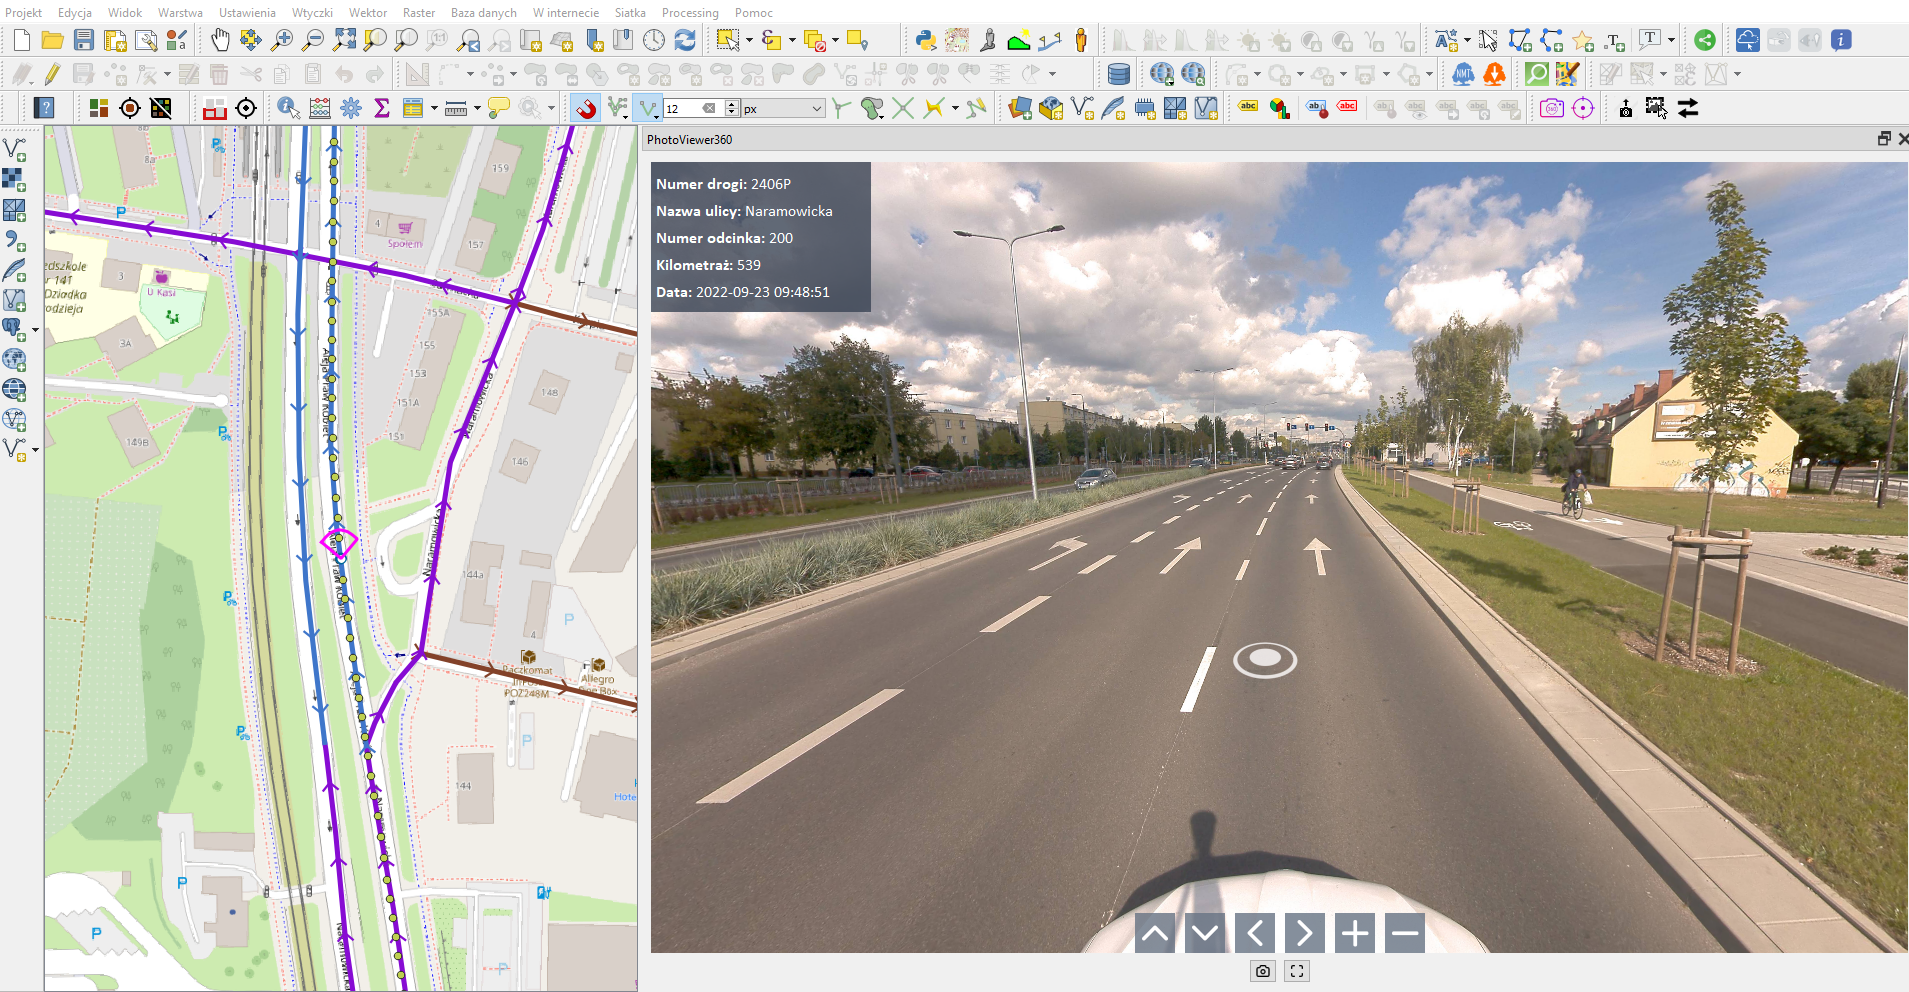
Task: Open the Python console
Action: click(925, 40)
